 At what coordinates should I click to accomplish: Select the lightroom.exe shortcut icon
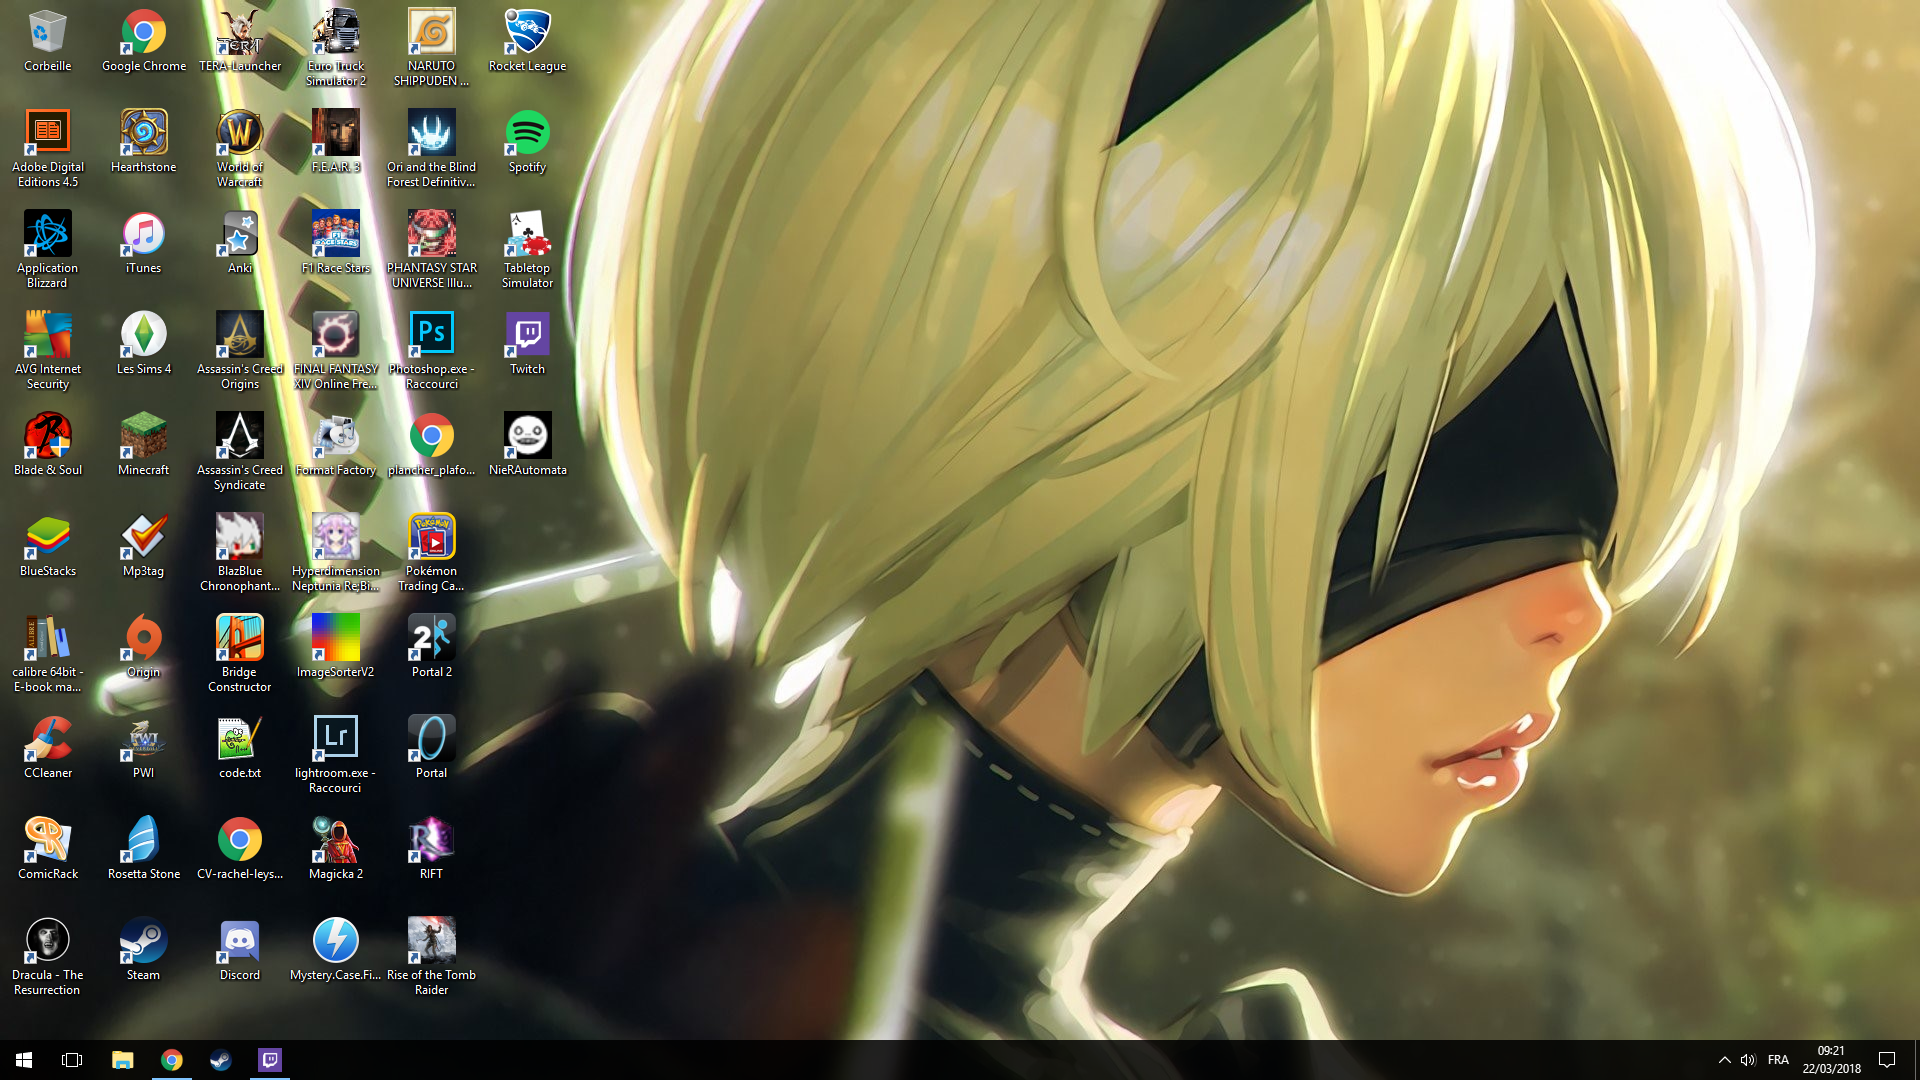[x=336, y=755]
